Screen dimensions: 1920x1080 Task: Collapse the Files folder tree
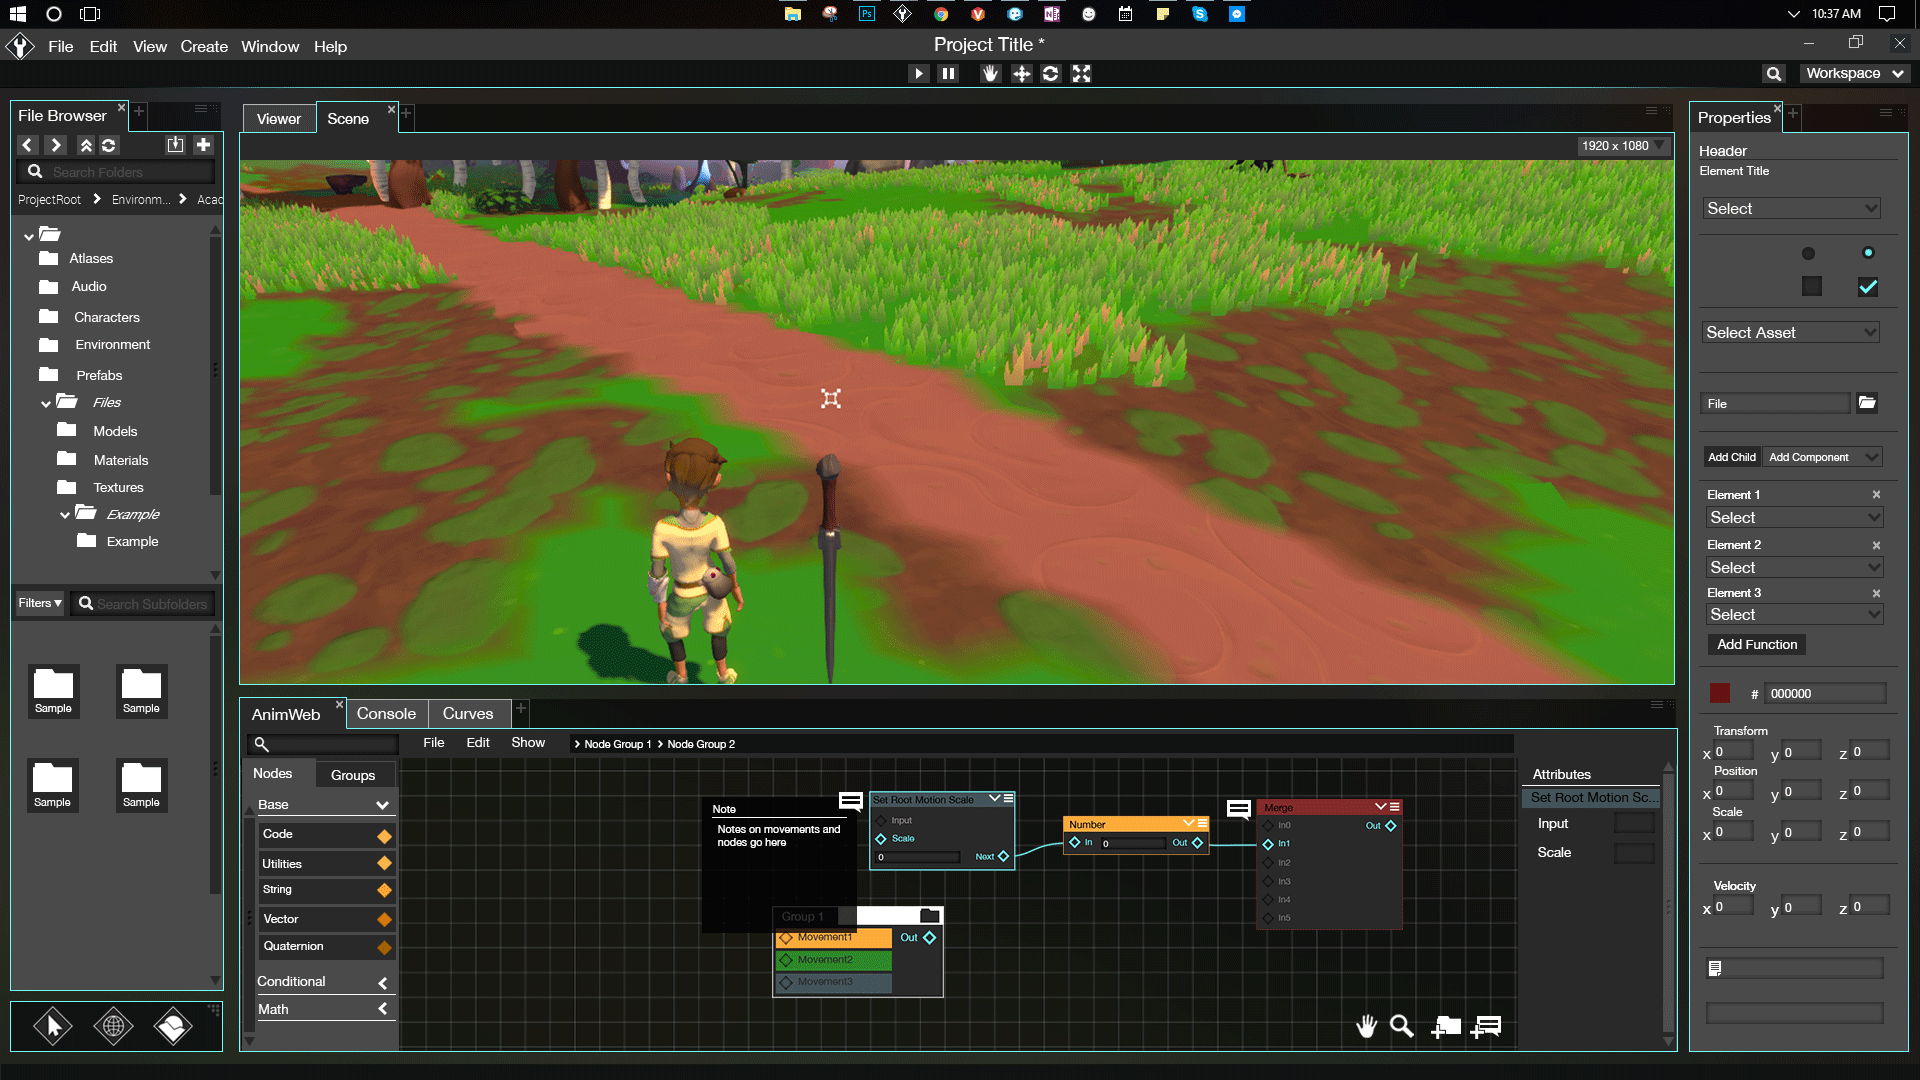(46, 403)
